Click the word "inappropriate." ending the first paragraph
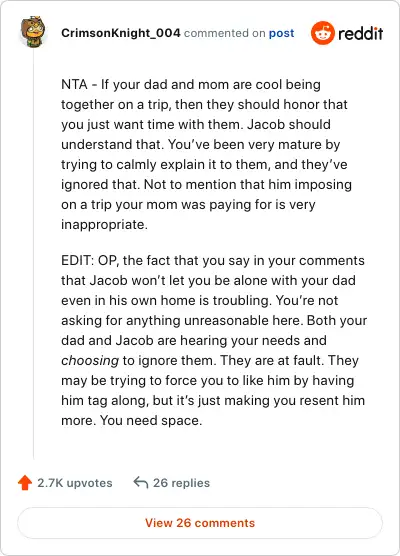This screenshot has height=556, width=400. 104,225
